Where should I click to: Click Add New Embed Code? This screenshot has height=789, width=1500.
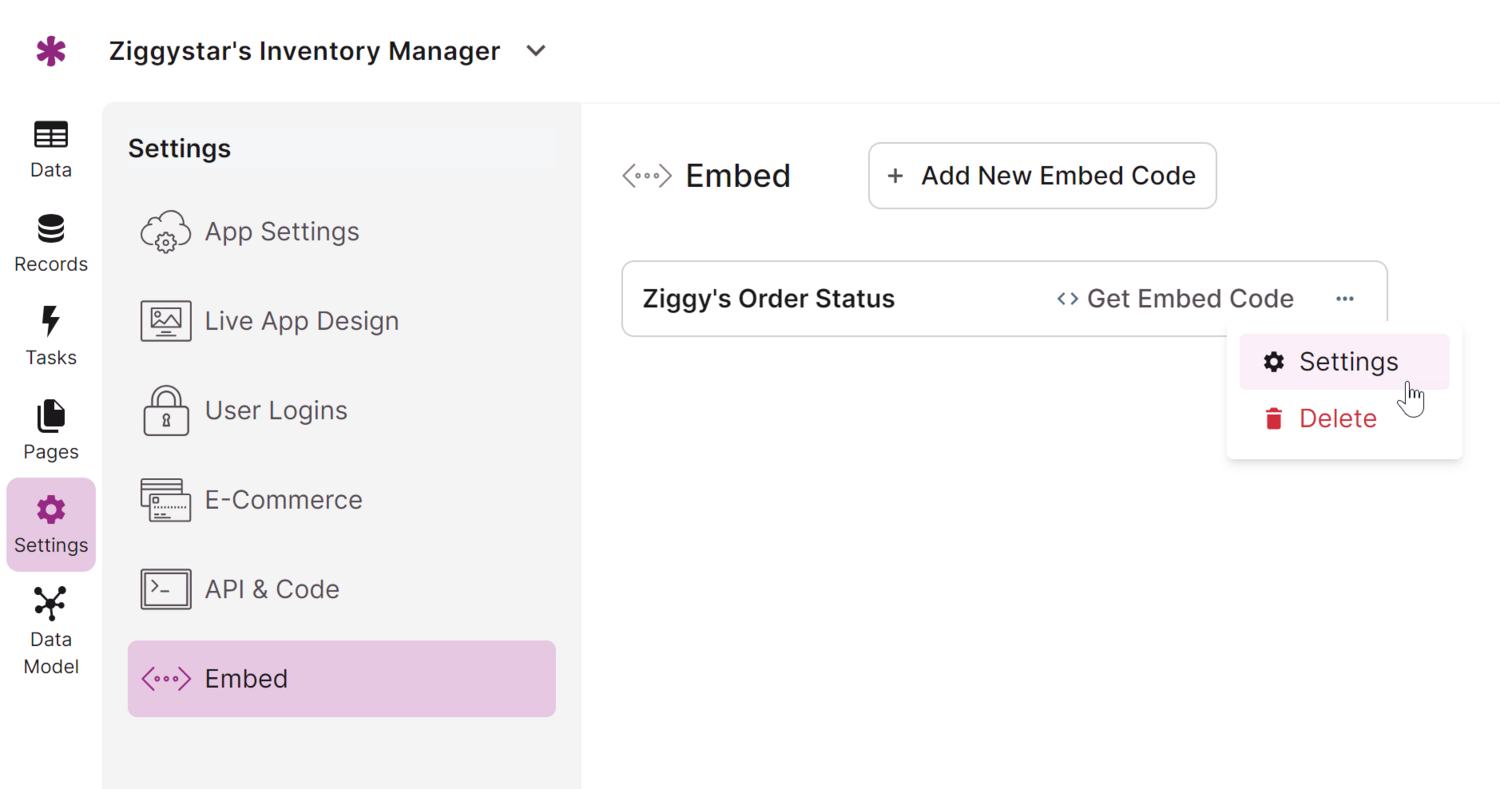click(1041, 175)
